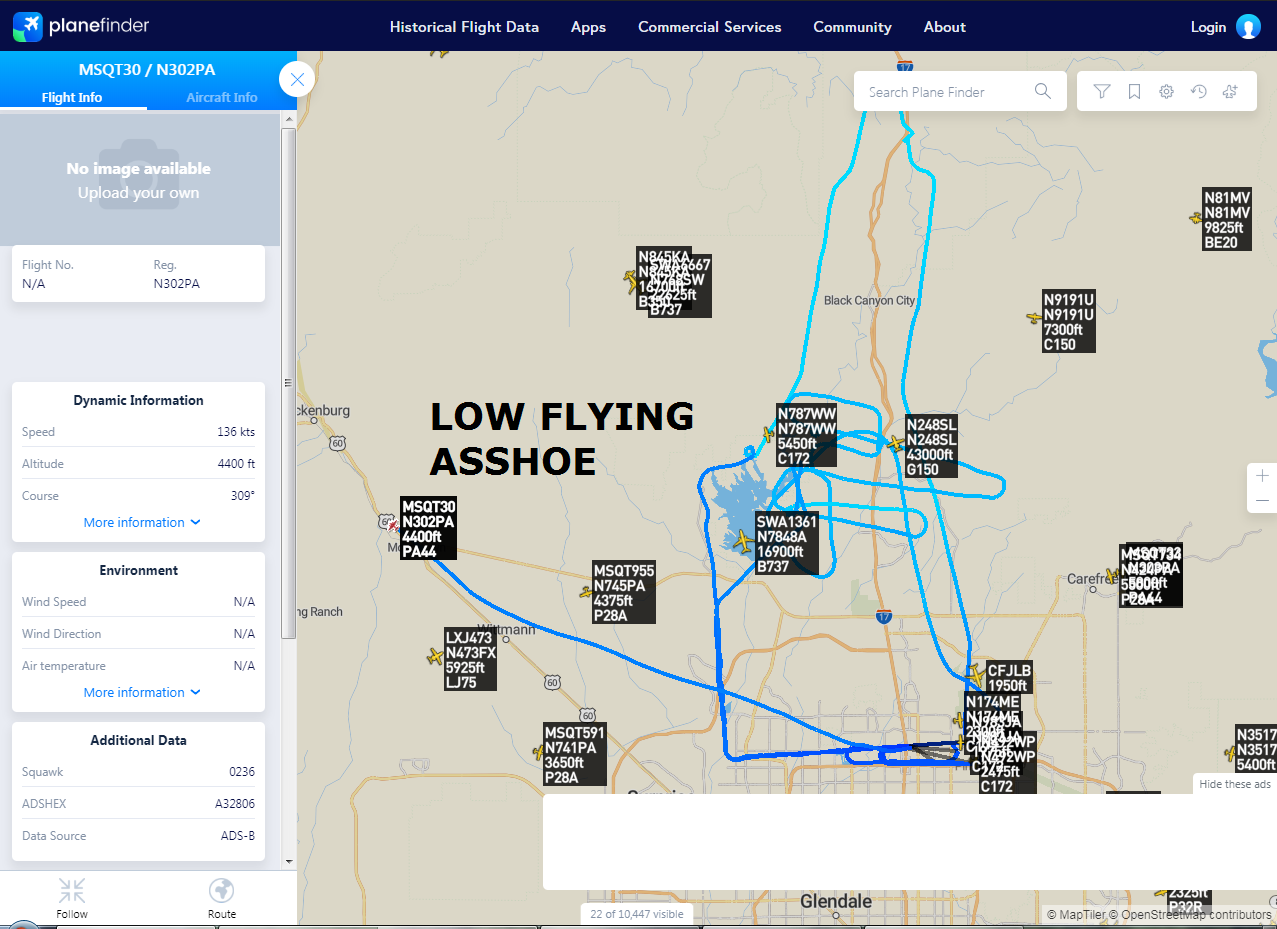
Task: Open the MapTiler attribution link
Action: 1078,914
